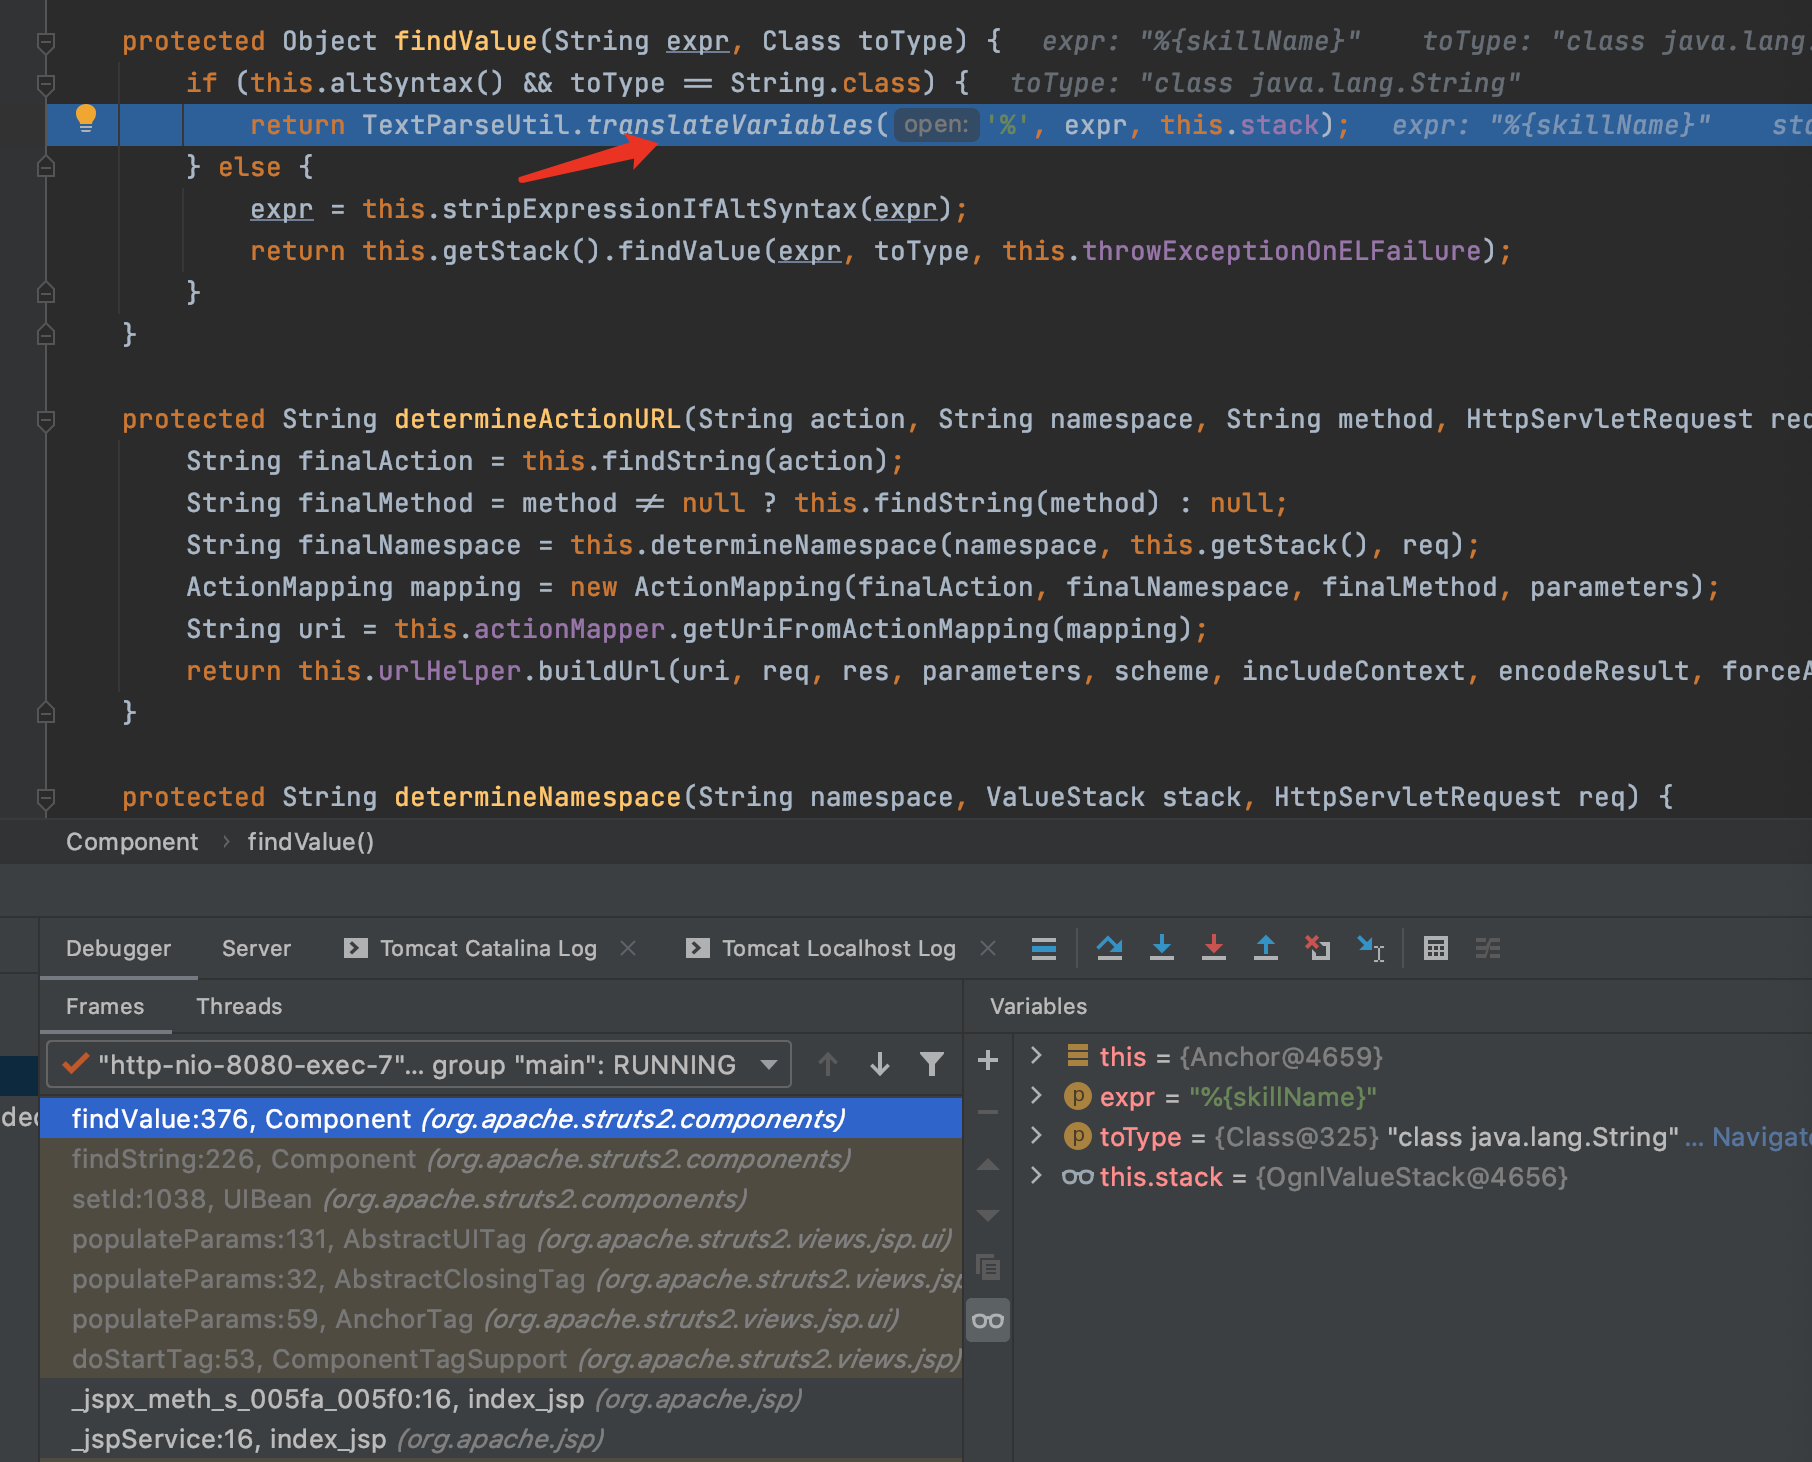Click the getUriFromActionMapping call in code
The image size is (1812, 1462).
point(866,629)
